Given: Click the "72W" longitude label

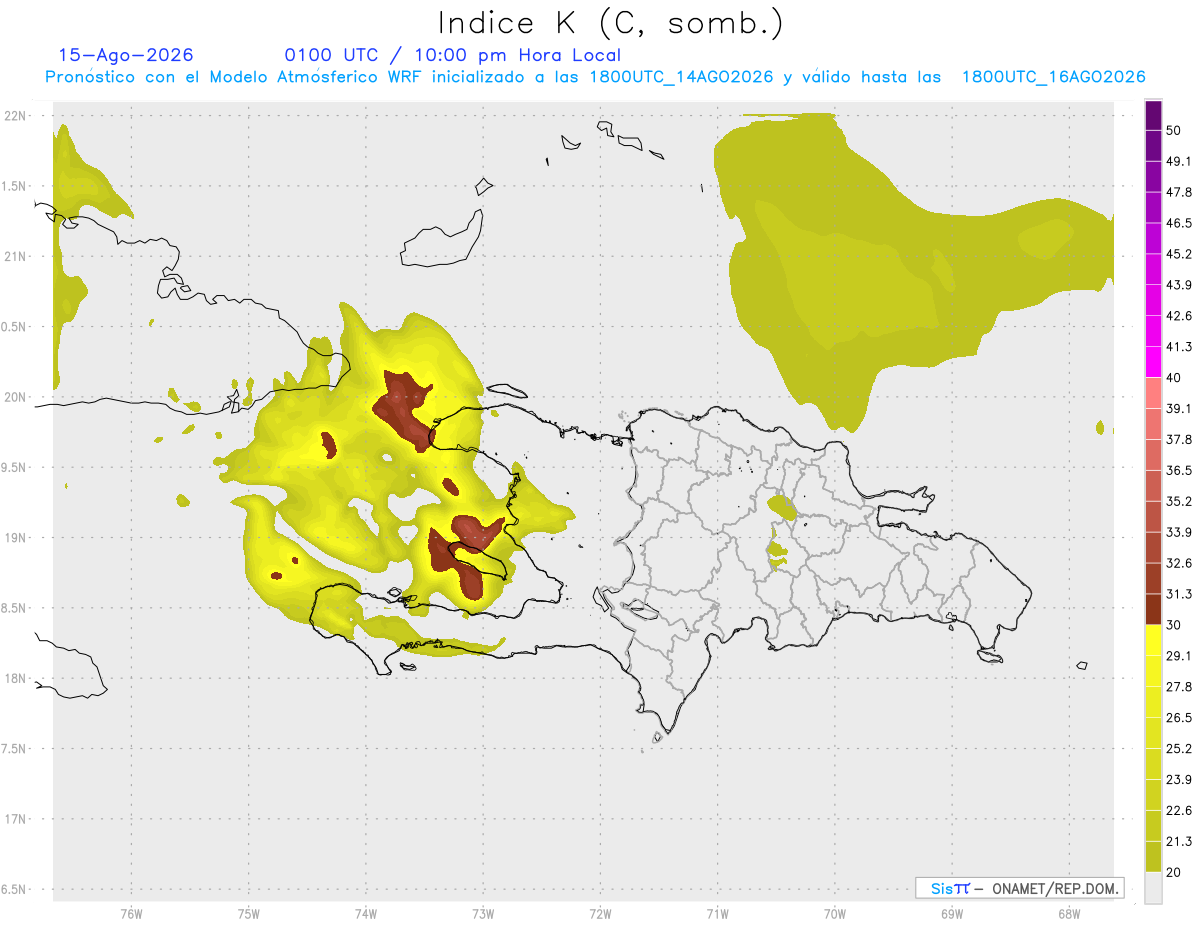Looking at the screenshot, I should pos(600,913).
